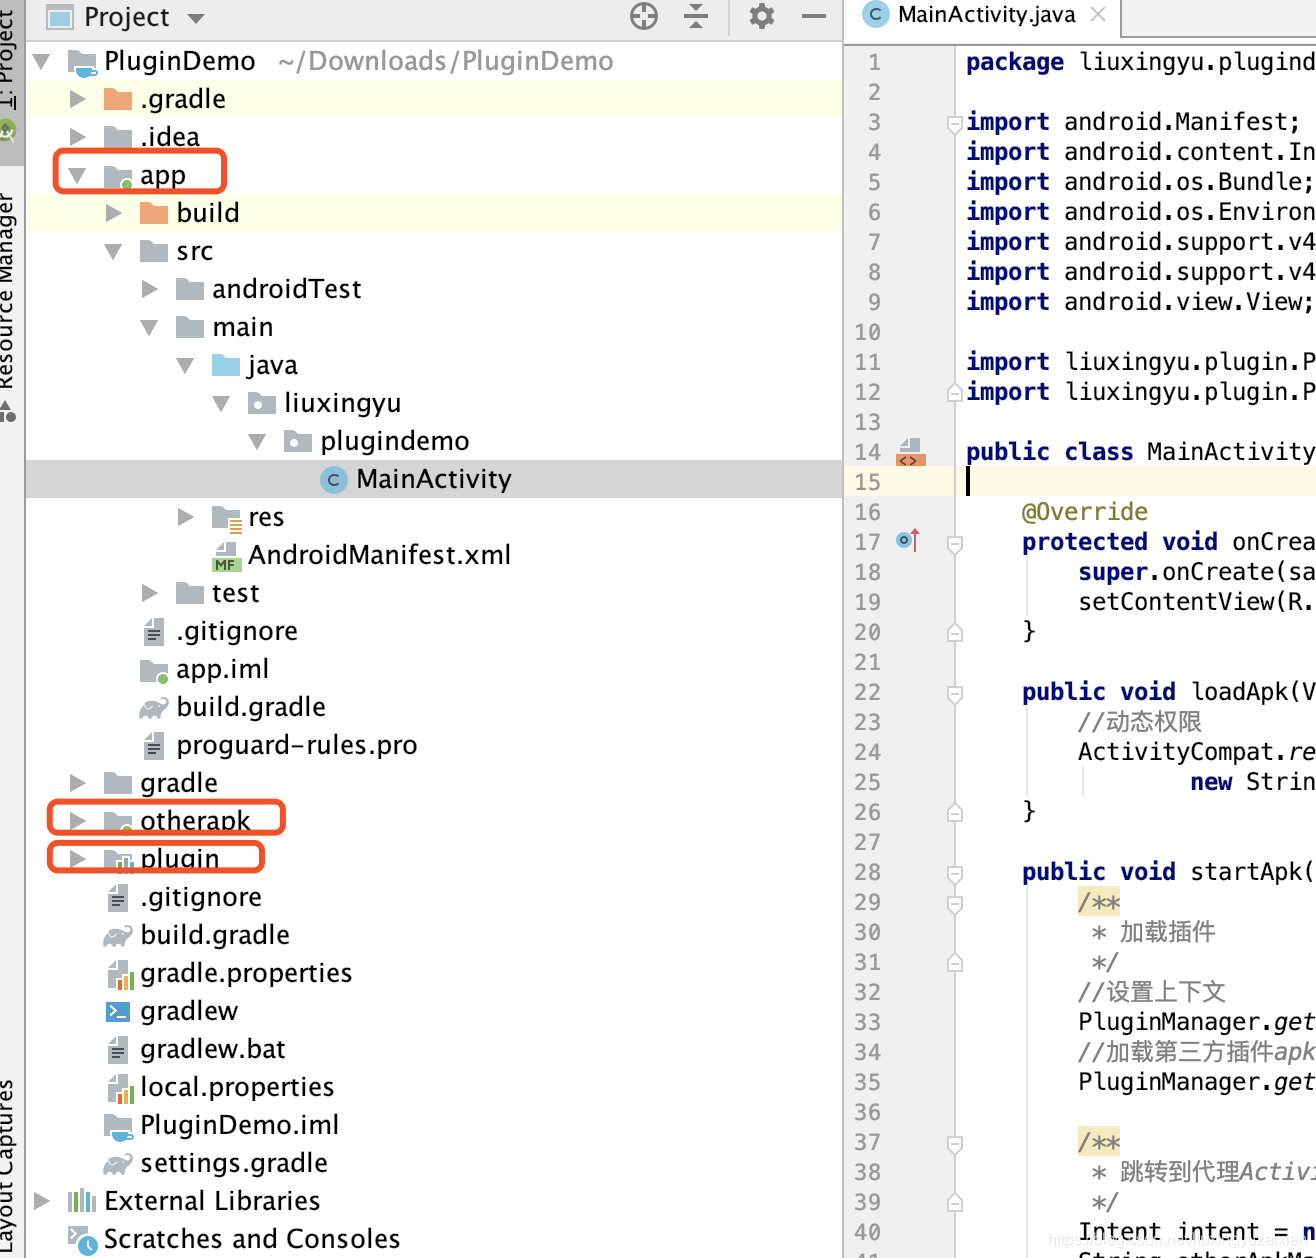Select MainActivity class in the tree
The width and height of the screenshot is (1316, 1258).
click(434, 479)
